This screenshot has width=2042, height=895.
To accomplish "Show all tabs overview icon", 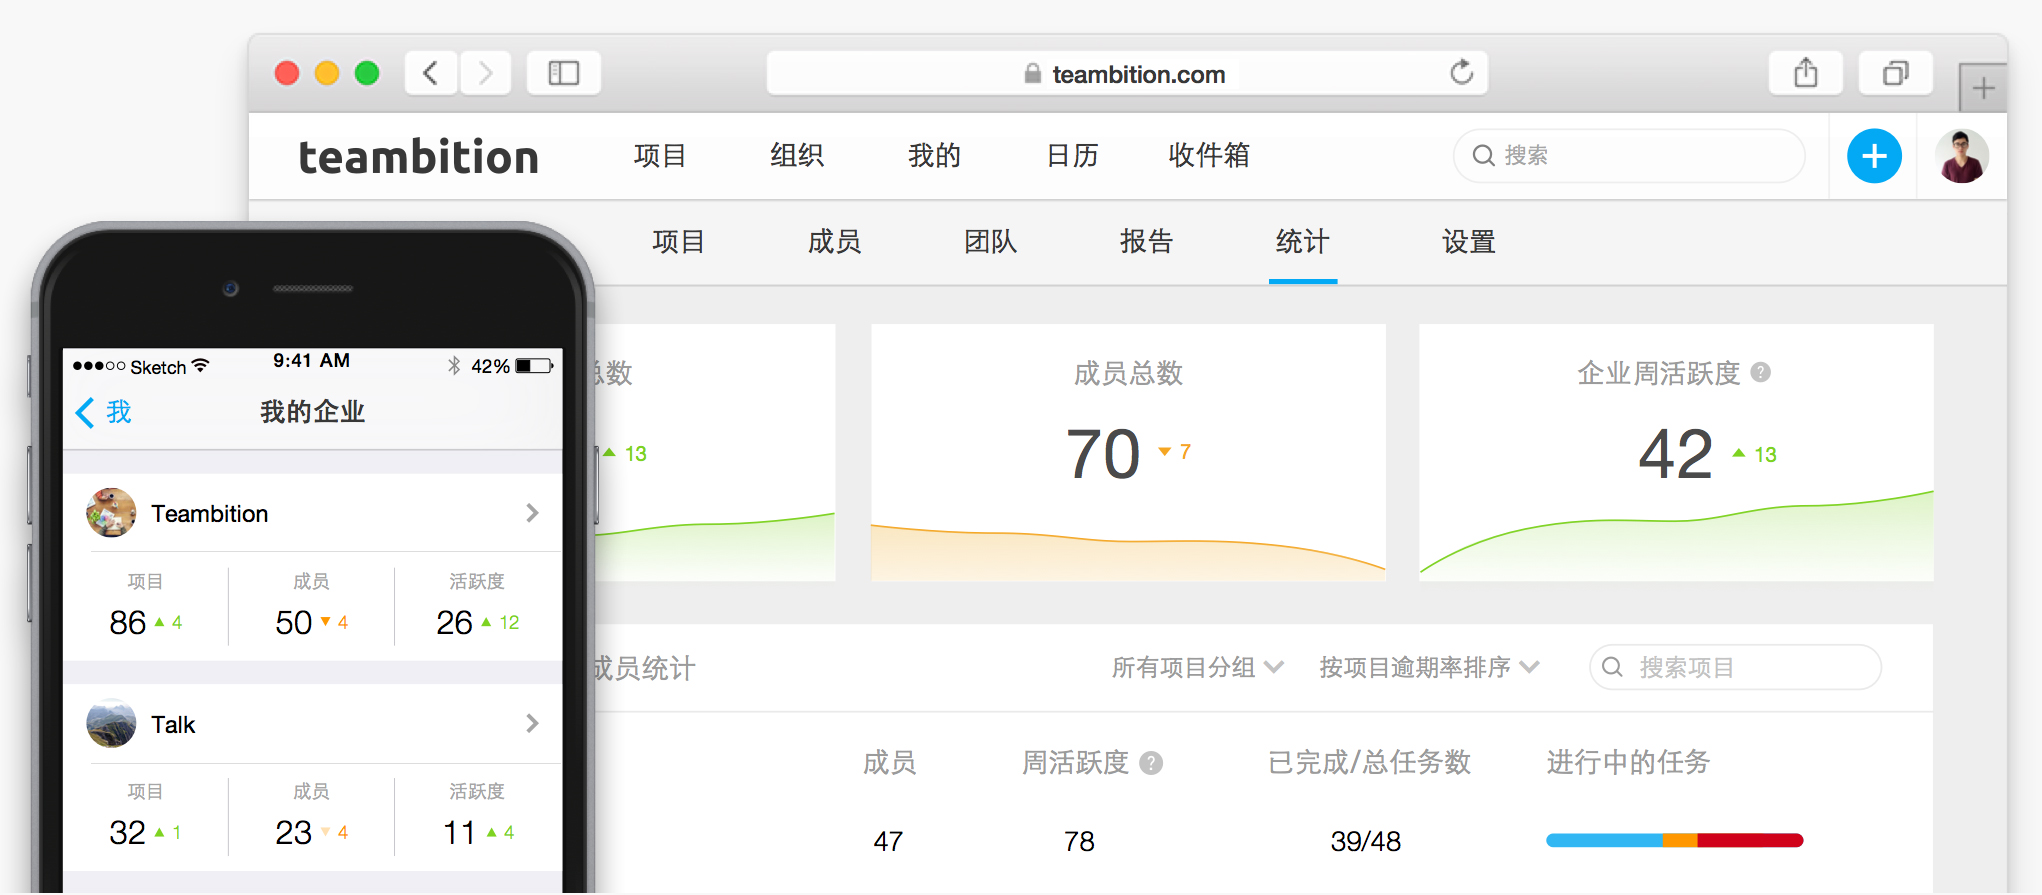I will (x=1896, y=73).
